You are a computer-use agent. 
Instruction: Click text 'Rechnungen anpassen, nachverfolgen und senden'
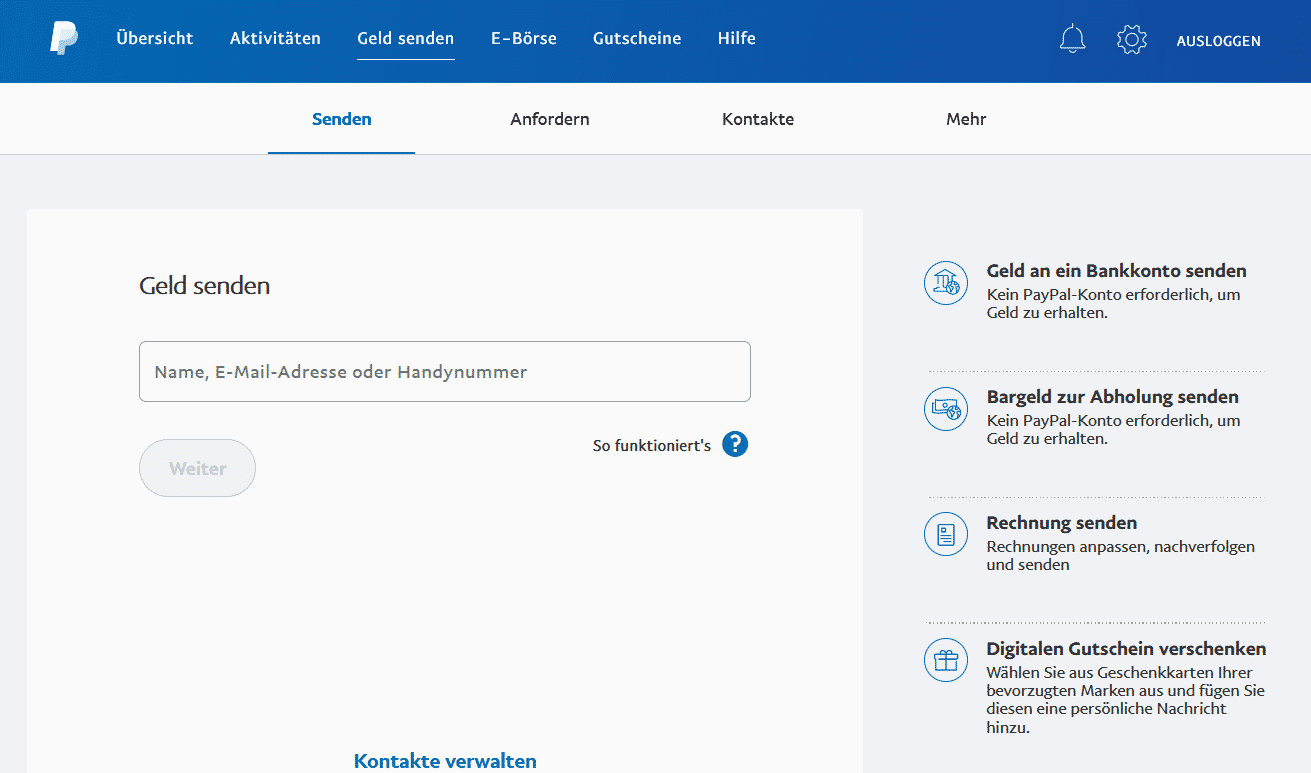click(x=1120, y=556)
